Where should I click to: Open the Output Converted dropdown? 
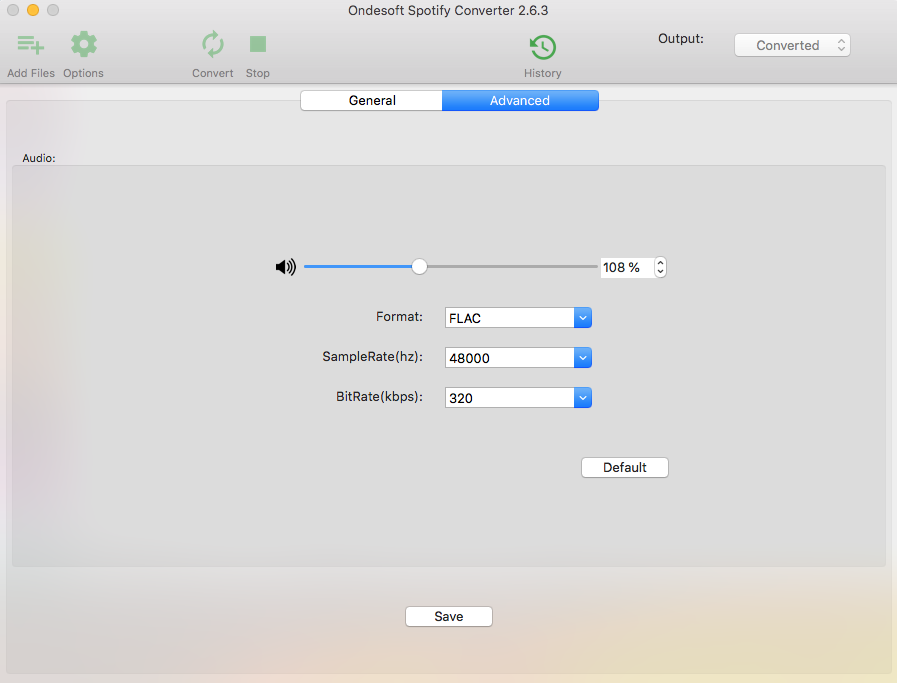(792, 45)
